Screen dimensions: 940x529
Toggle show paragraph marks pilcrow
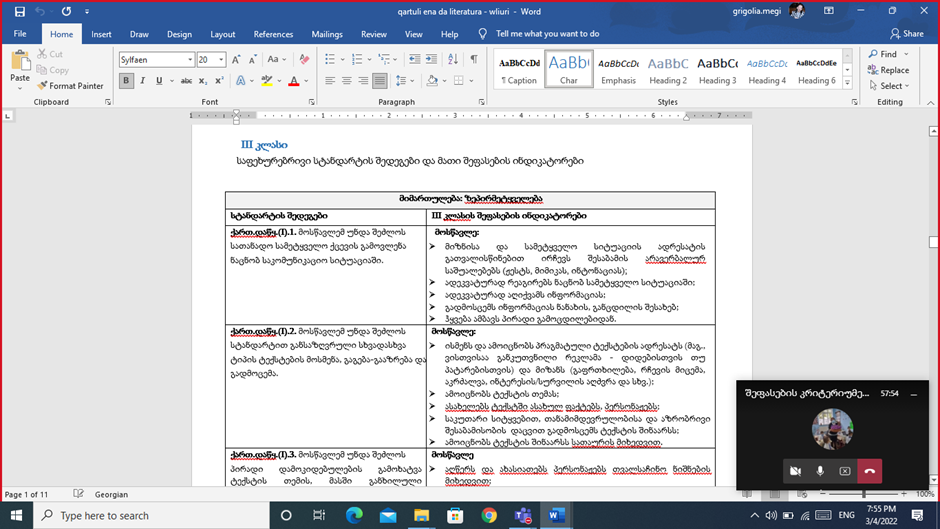[474, 59]
